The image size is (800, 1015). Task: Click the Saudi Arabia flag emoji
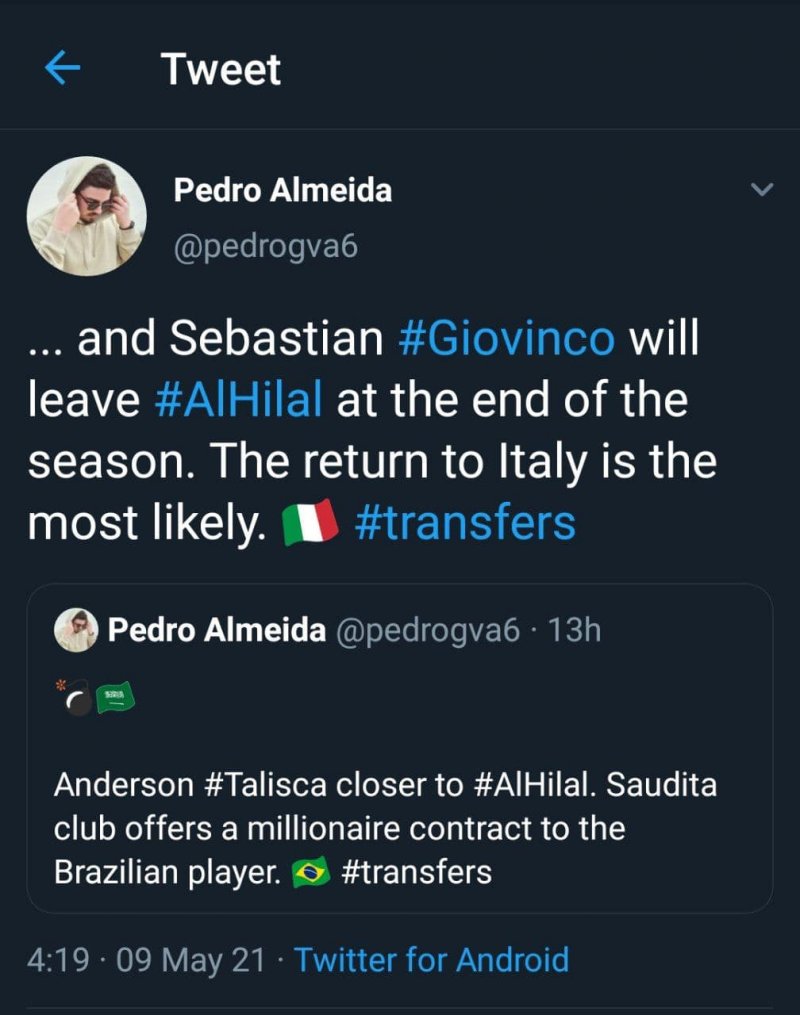point(115,697)
